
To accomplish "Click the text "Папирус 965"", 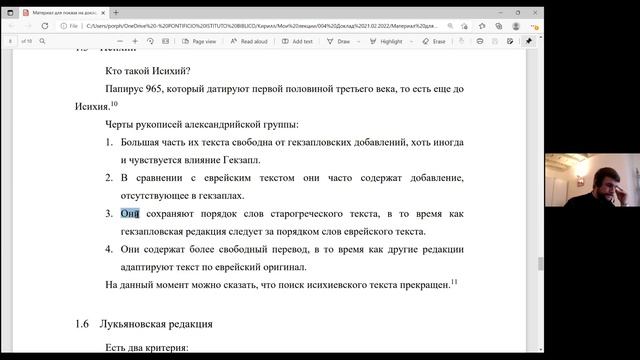I will tap(133, 89).
